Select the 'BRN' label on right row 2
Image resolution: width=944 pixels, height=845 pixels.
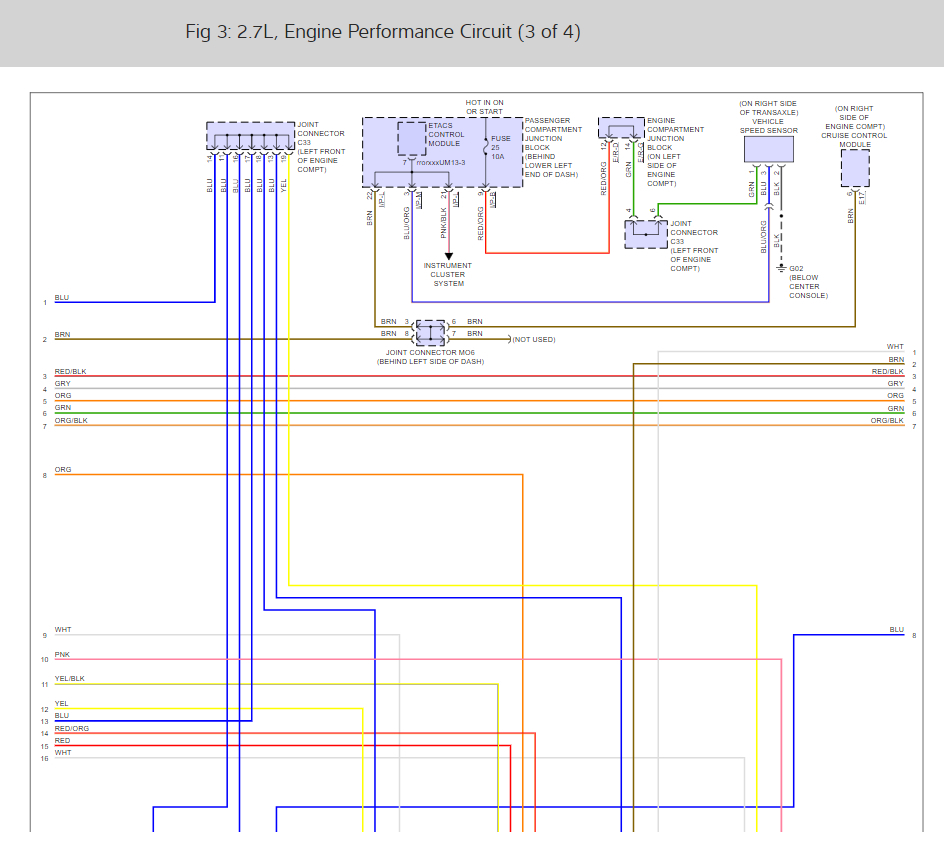click(x=896, y=359)
